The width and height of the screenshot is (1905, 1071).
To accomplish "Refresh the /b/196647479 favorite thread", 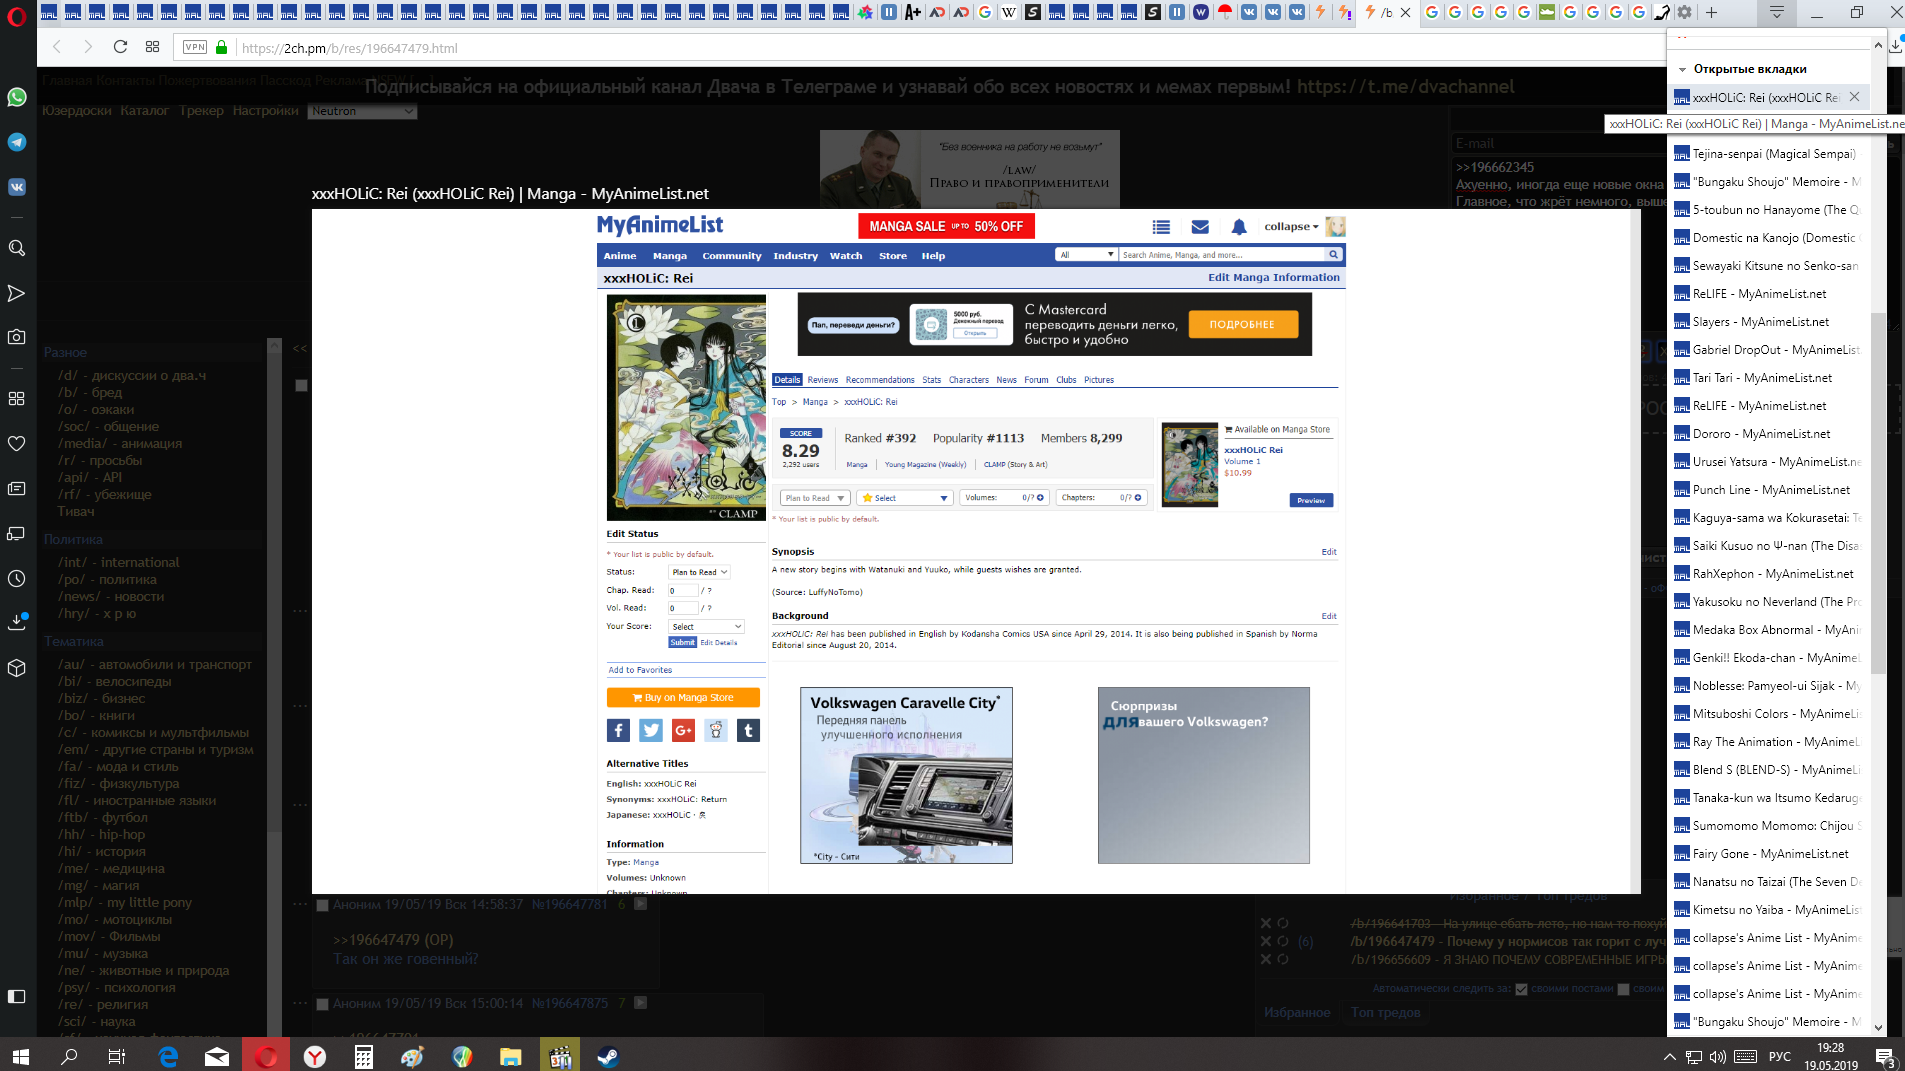I will tap(1283, 941).
